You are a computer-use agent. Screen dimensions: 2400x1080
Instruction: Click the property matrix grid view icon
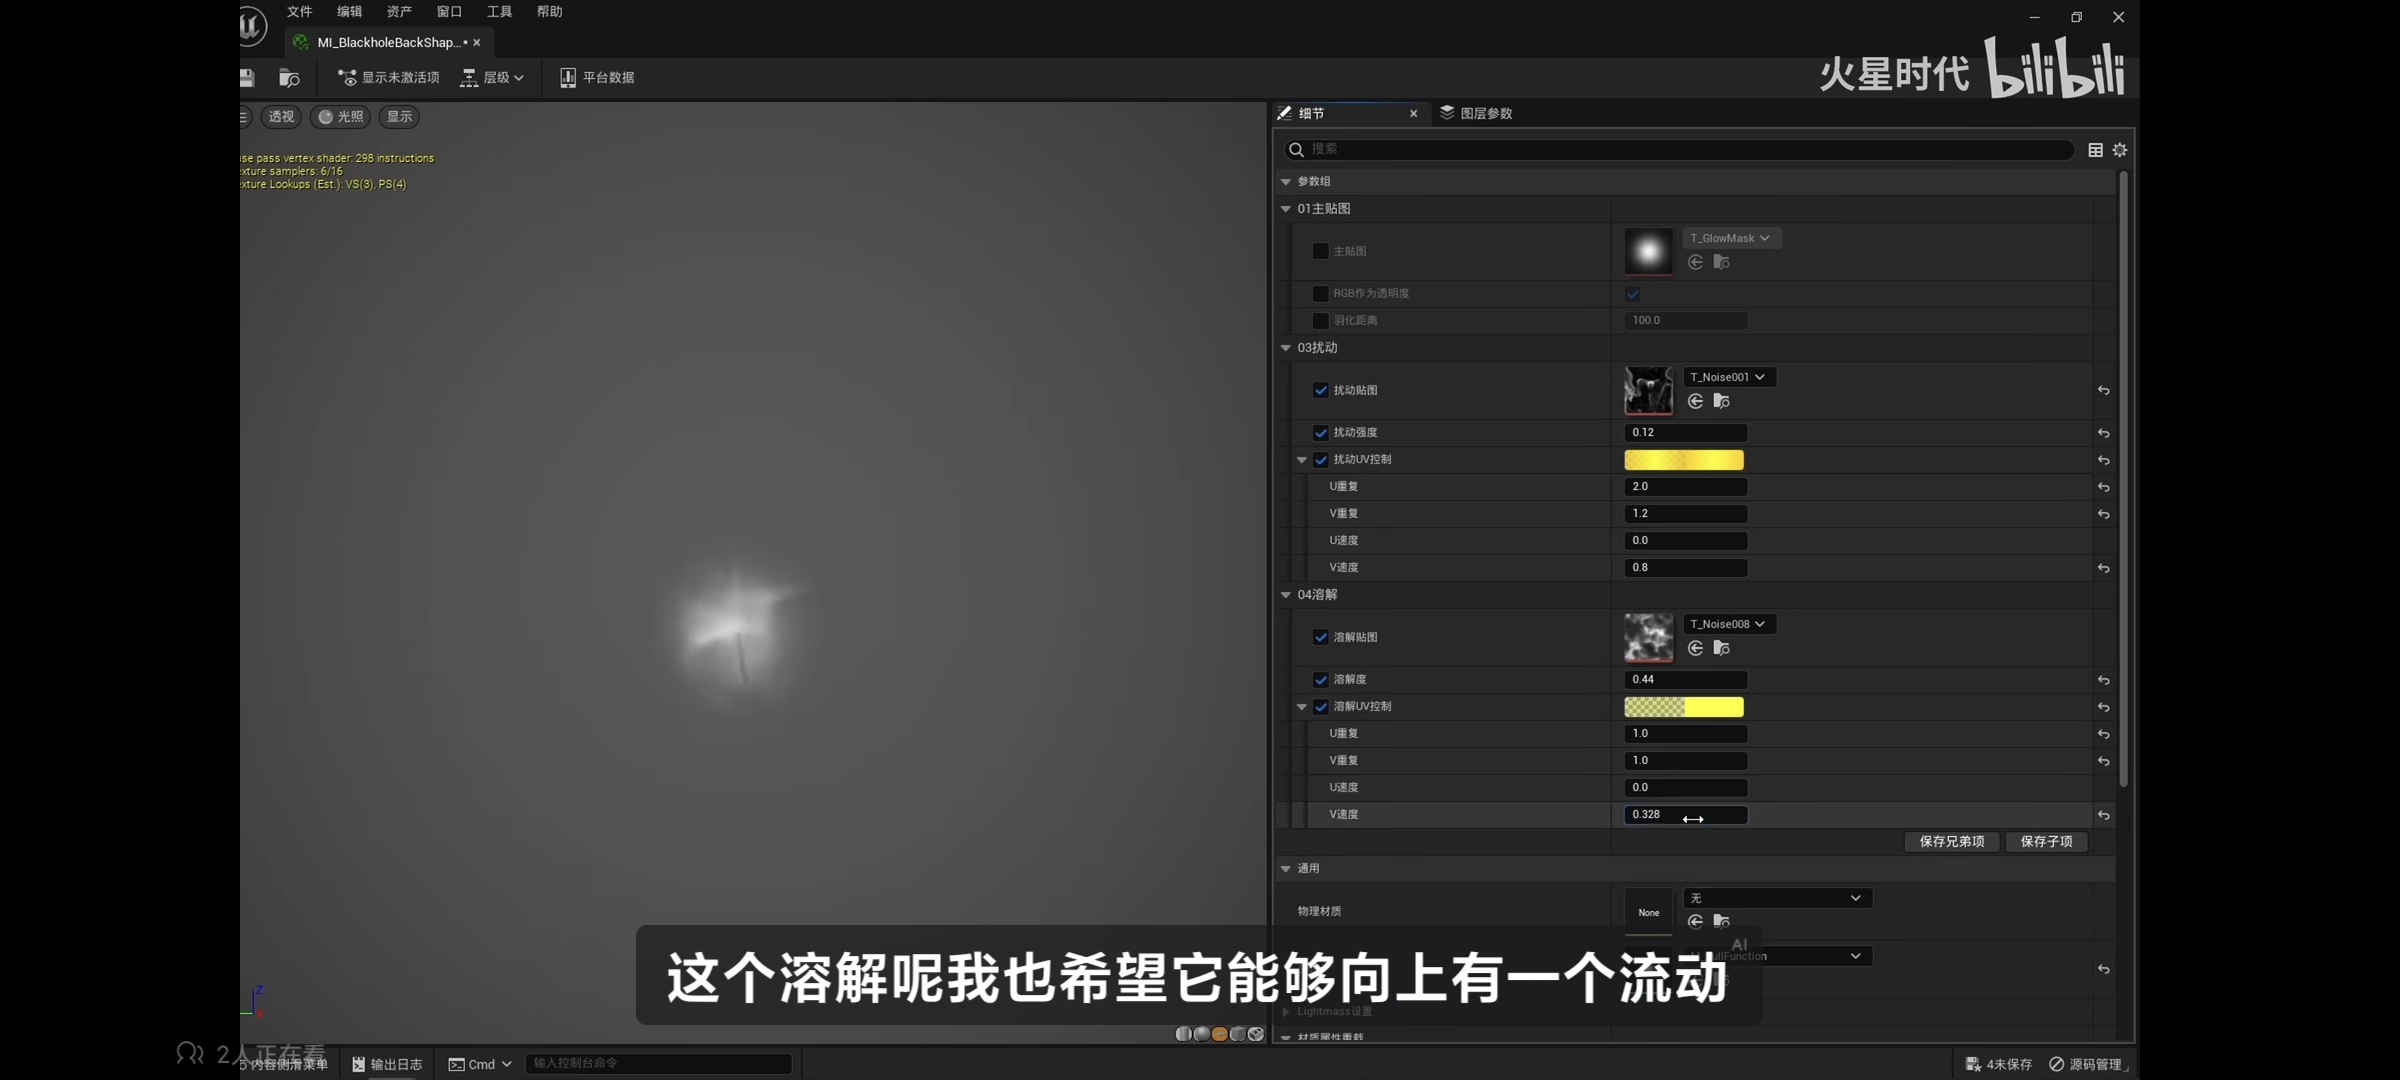coord(2095,150)
